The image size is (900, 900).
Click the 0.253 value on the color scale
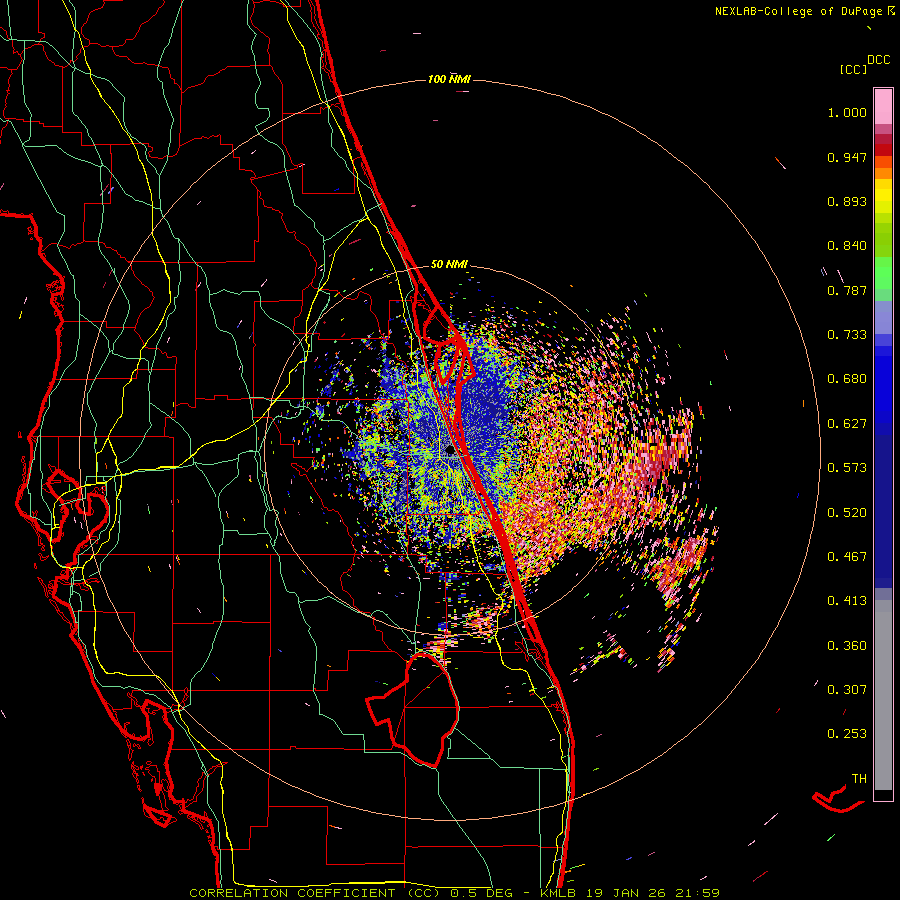pyautogui.click(x=847, y=734)
